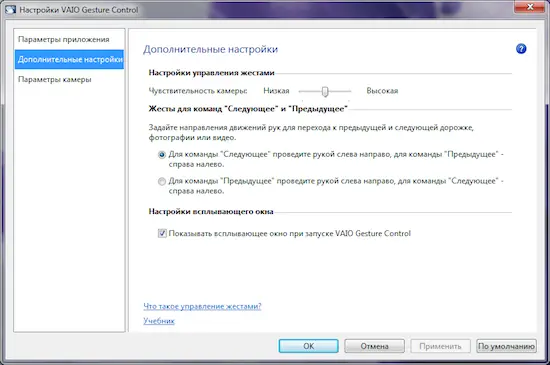The width and height of the screenshot is (550, 365).
Task: Toggle the popup window on launch checkbox
Action: pos(162,233)
